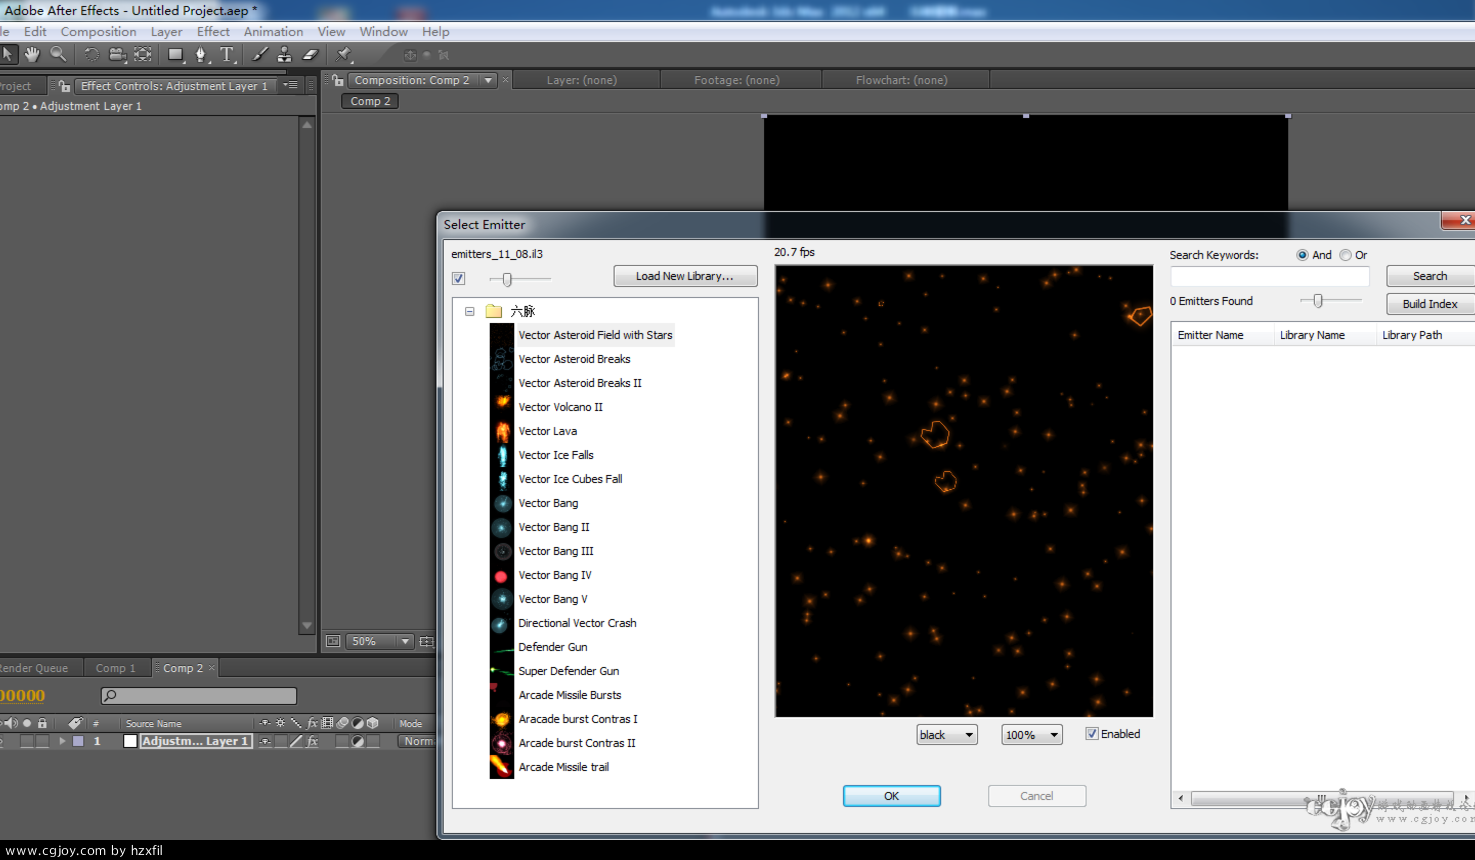Image resolution: width=1475 pixels, height=860 pixels.
Task: Click lock icon beside Effect Controls tab
Action: pyautogui.click(x=64, y=86)
